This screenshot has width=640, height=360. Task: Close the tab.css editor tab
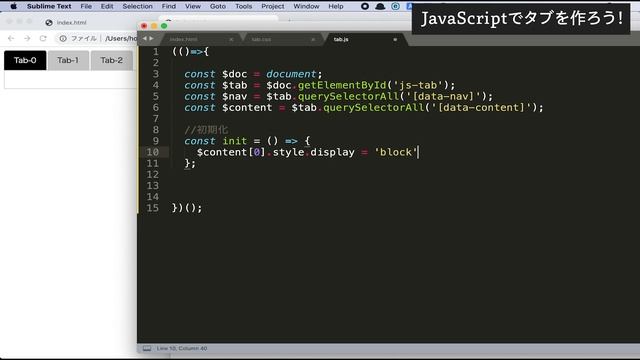313,39
